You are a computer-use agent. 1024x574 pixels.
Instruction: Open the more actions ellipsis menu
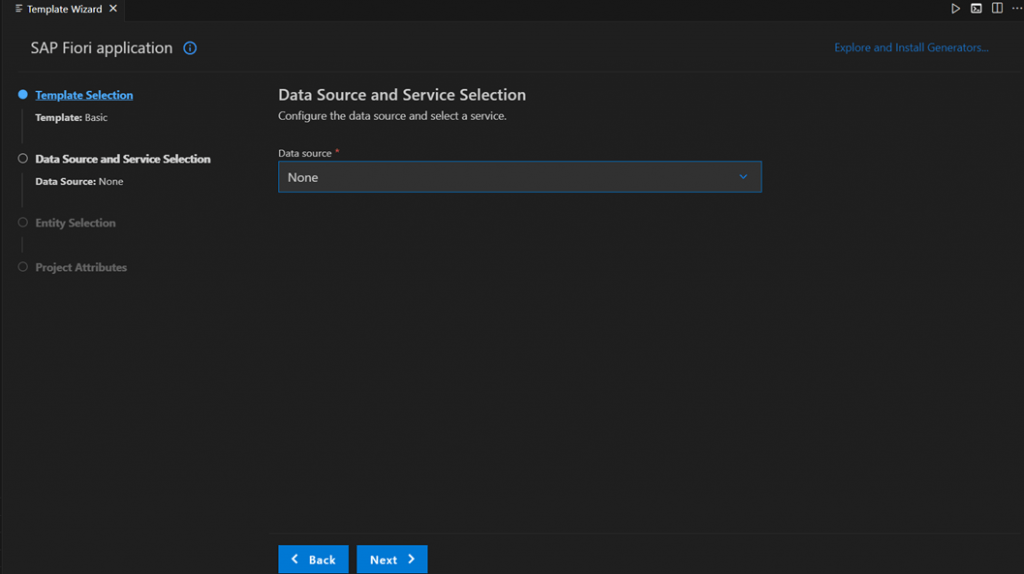coord(1017,8)
